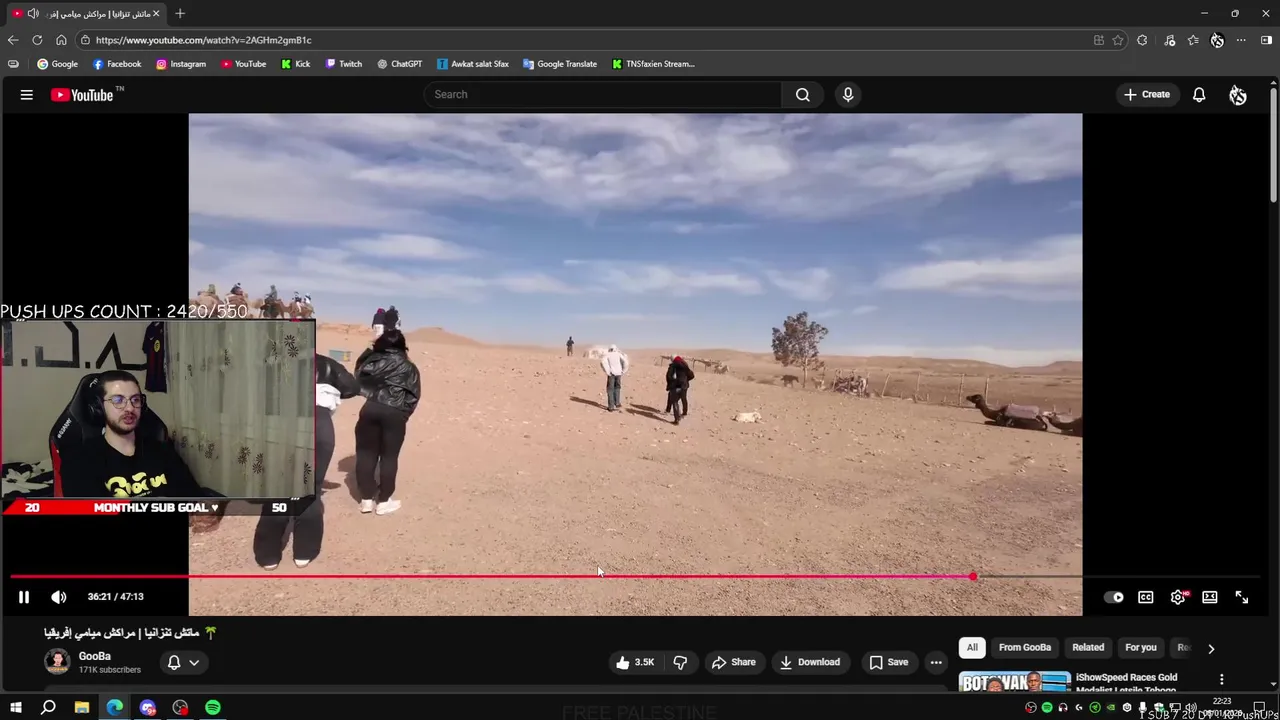Open more actions three-dot menu

click(x=936, y=662)
